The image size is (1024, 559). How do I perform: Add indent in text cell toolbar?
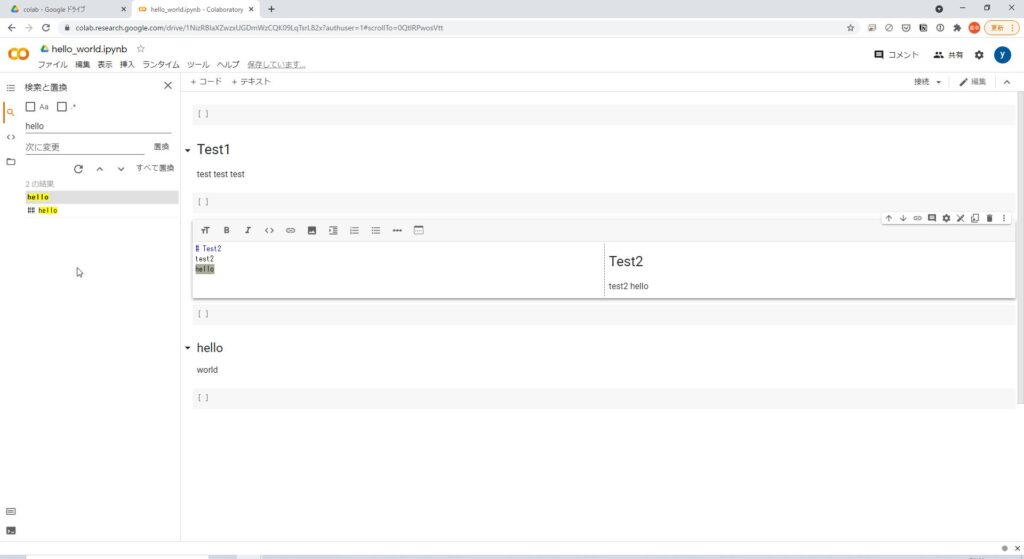333,231
